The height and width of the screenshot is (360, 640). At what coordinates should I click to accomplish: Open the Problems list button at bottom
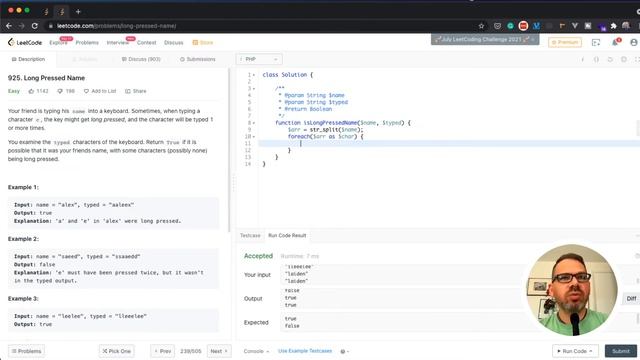point(27,351)
